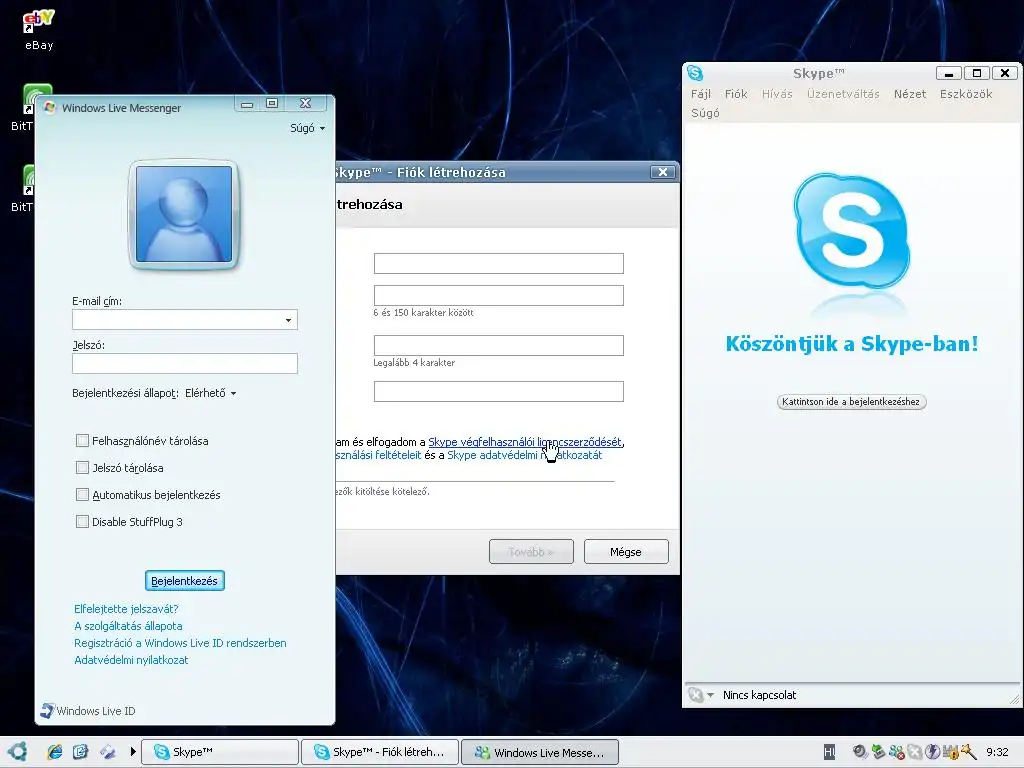
Task: Click Kattintson ide a bejelentkezéshez button
Action: pyautogui.click(x=851, y=402)
